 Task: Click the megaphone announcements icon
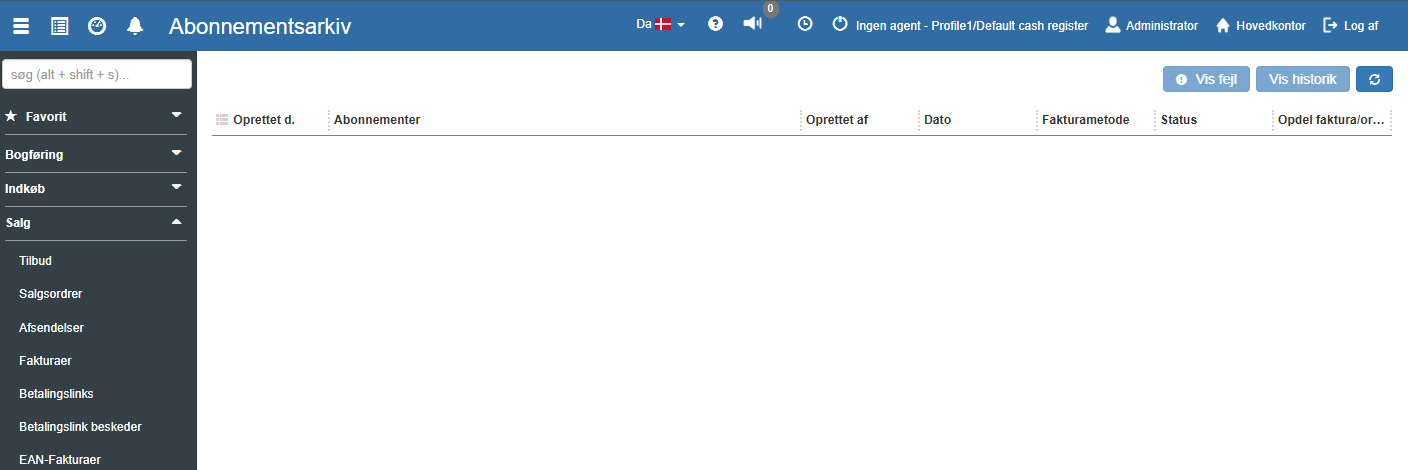(753, 24)
